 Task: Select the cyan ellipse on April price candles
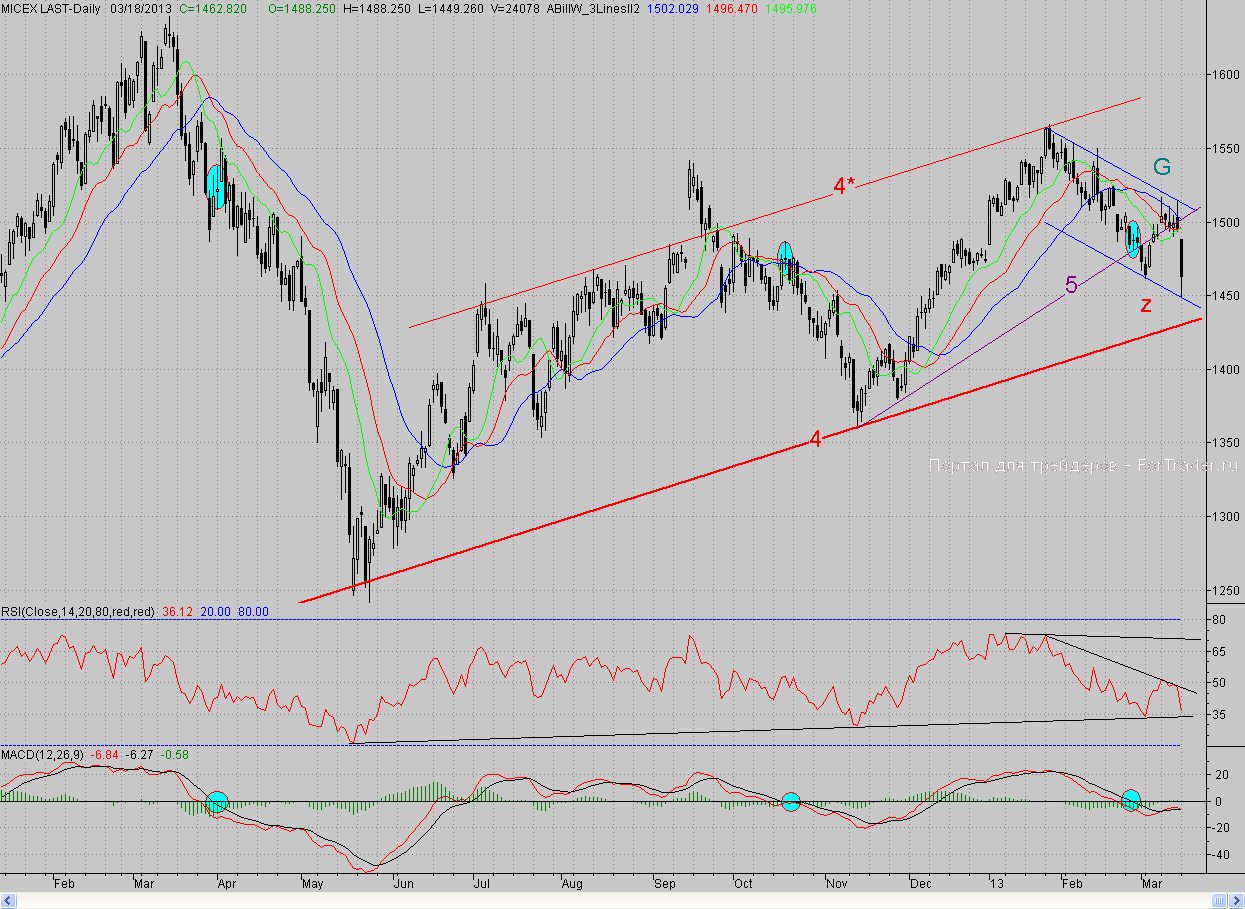pyautogui.click(x=215, y=186)
